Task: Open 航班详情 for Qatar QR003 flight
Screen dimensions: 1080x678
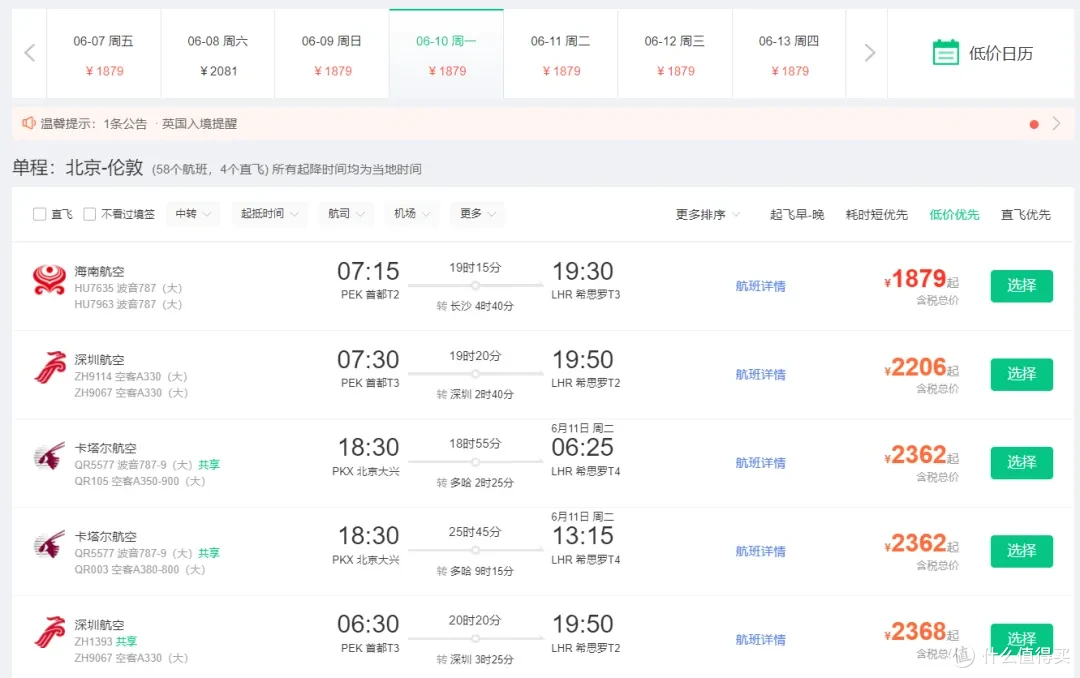Action: 760,551
